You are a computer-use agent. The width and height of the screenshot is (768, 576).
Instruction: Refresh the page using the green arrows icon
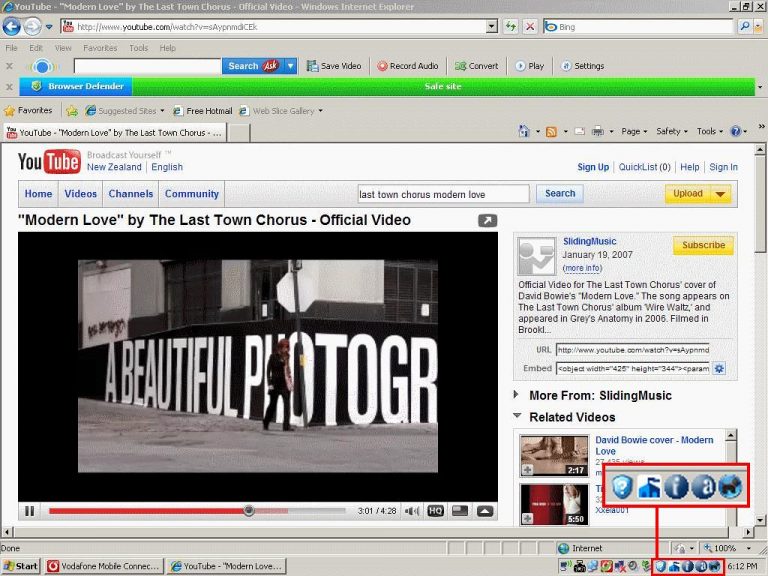pos(511,26)
